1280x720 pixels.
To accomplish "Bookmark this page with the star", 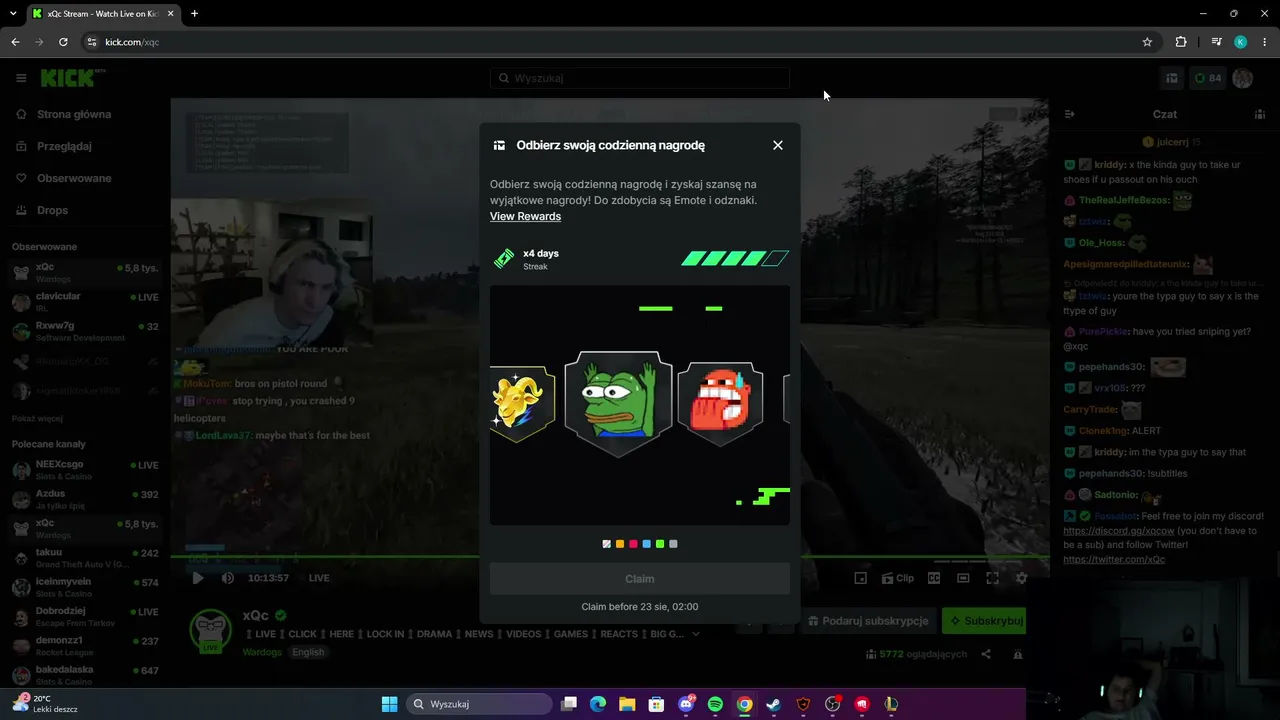I will (1147, 42).
